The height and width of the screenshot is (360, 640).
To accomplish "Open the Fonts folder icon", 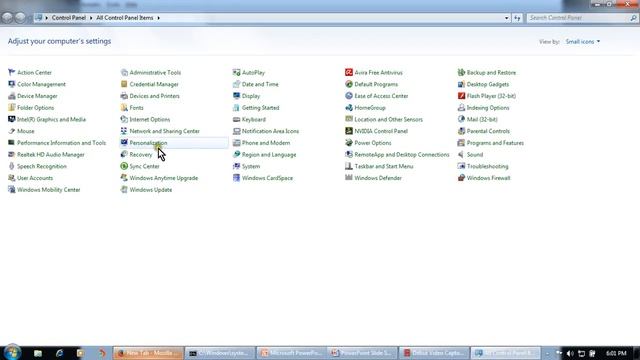I will (x=124, y=107).
